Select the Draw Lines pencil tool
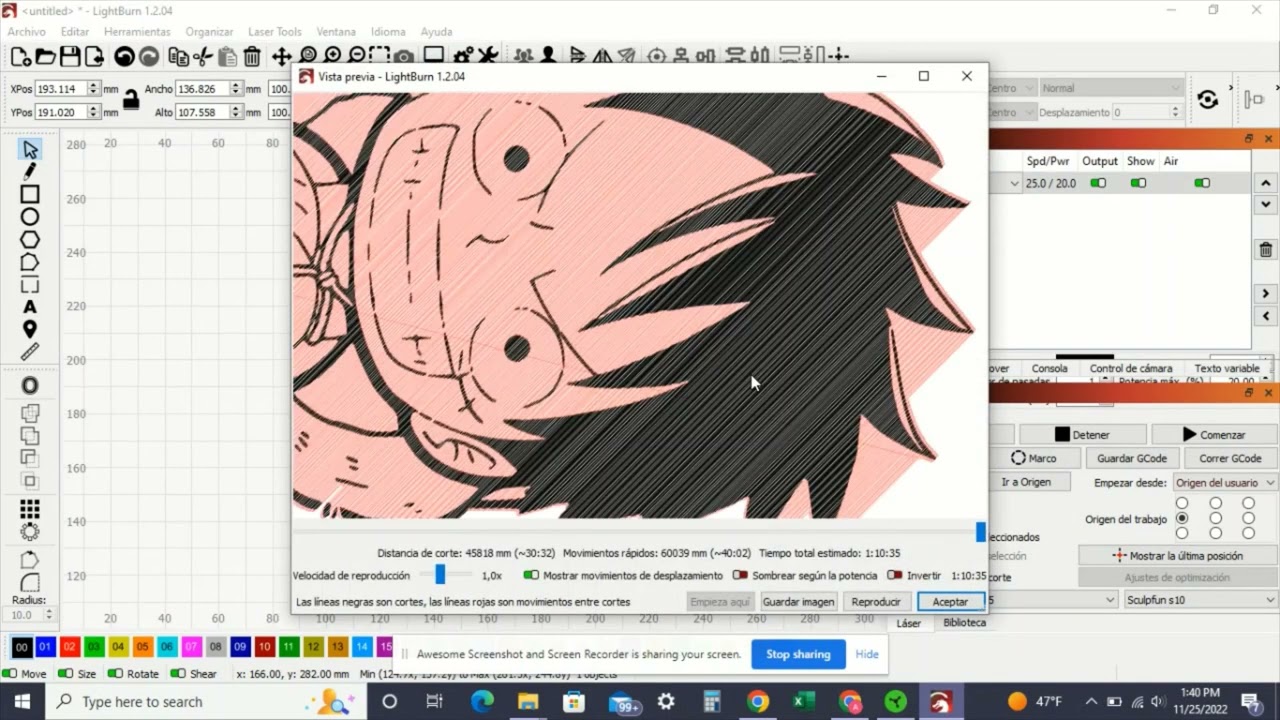Screen dimensions: 1280x720 click(30, 172)
